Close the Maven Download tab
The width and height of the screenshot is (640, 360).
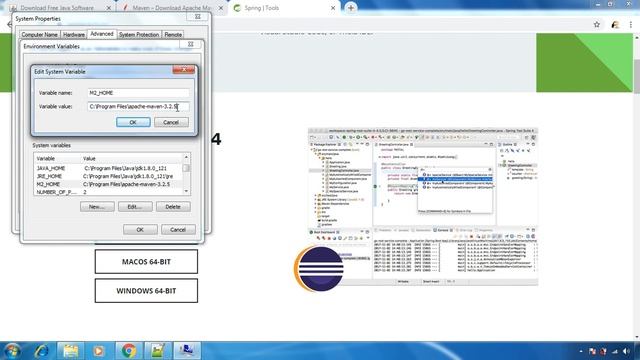pos(221,8)
